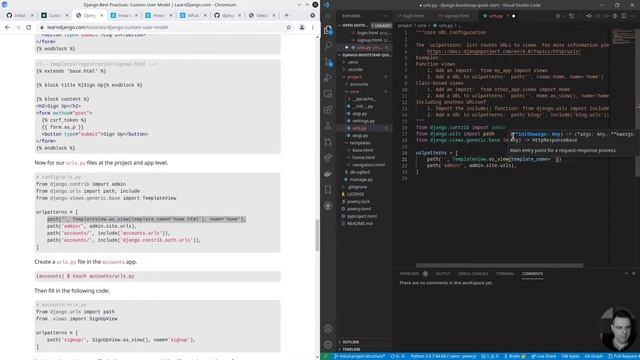Open the Remote Explorer view in activity bar
The width and height of the screenshot is (640, 360).
pyautogui.click(x=328, y=93)
